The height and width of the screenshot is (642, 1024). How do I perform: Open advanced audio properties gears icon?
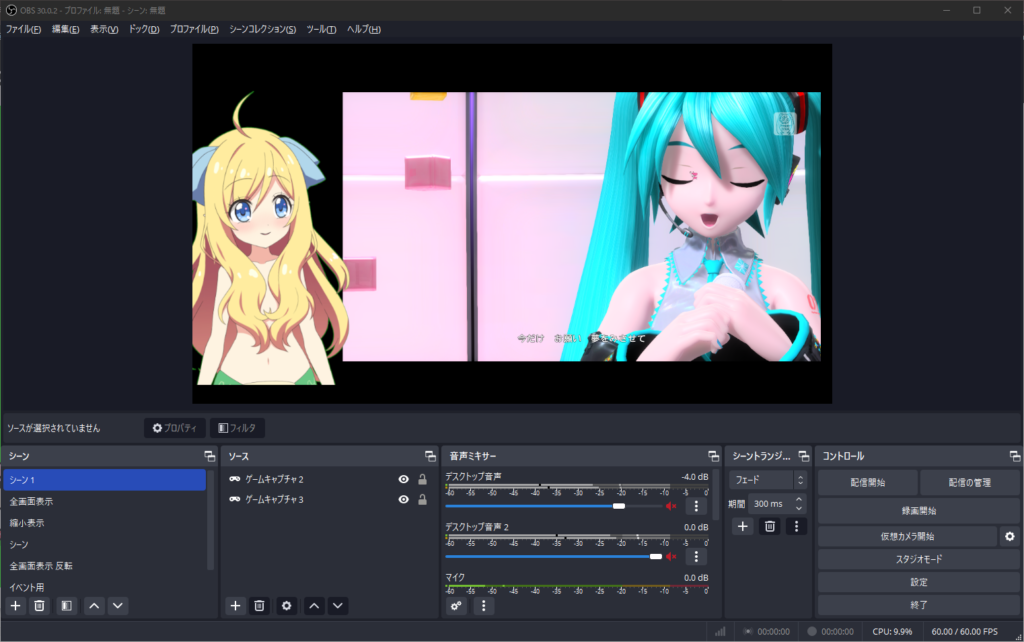(456, 605)
